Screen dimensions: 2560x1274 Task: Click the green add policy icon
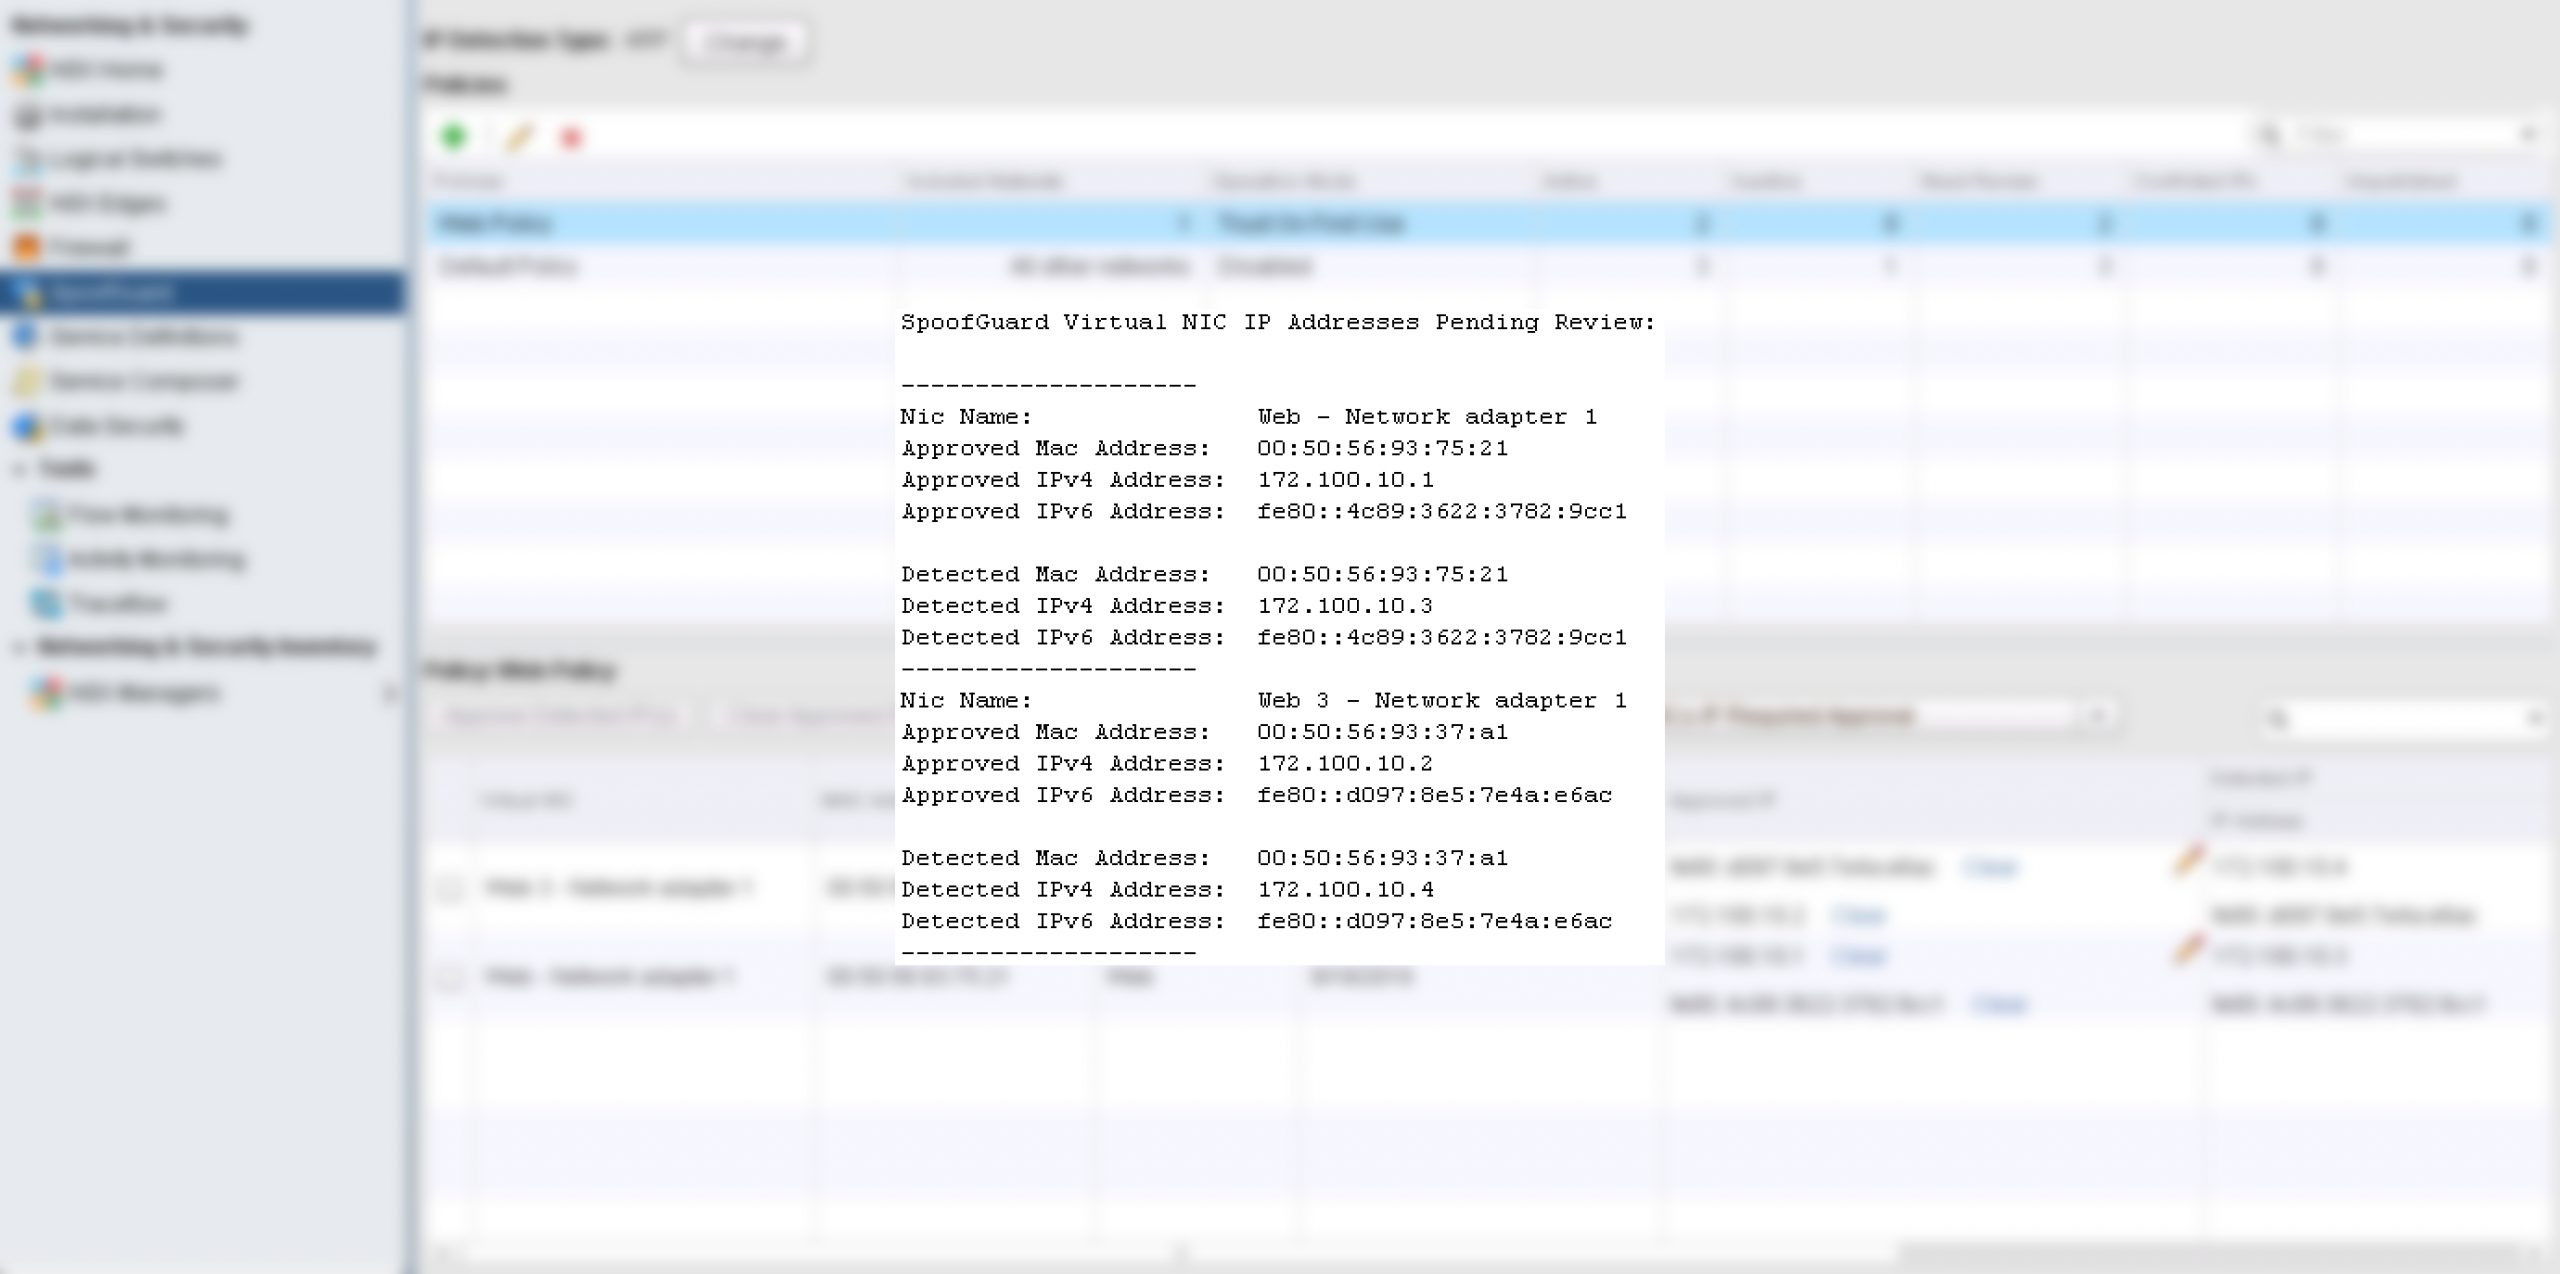454,136
